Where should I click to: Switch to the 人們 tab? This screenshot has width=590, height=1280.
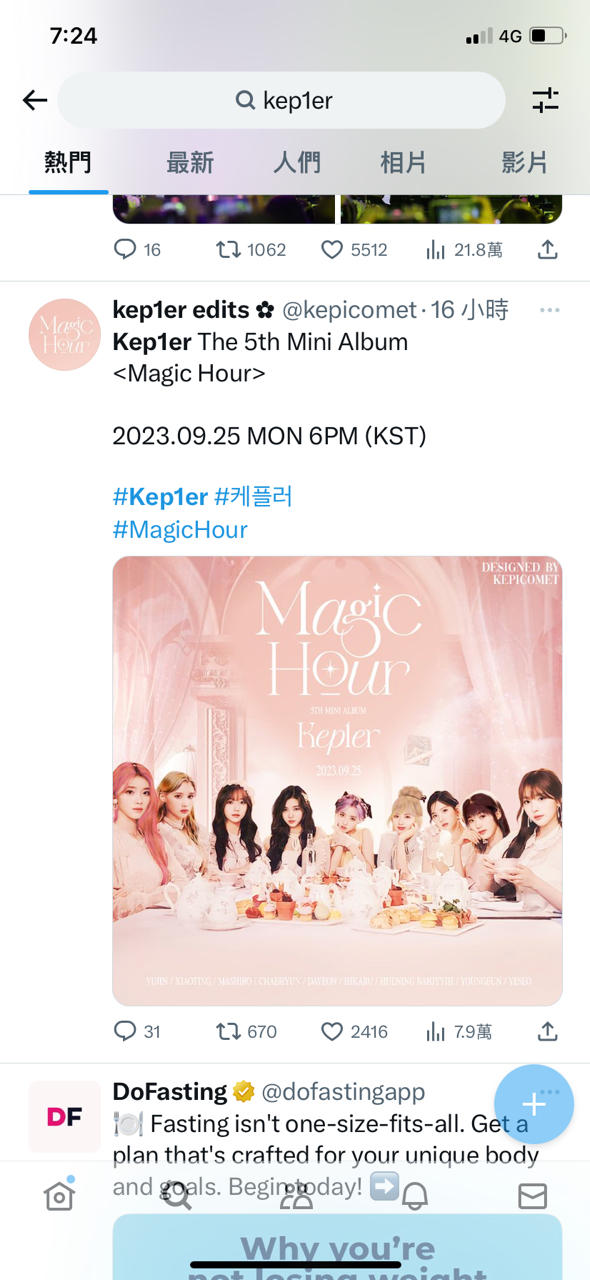pos(297,162)
